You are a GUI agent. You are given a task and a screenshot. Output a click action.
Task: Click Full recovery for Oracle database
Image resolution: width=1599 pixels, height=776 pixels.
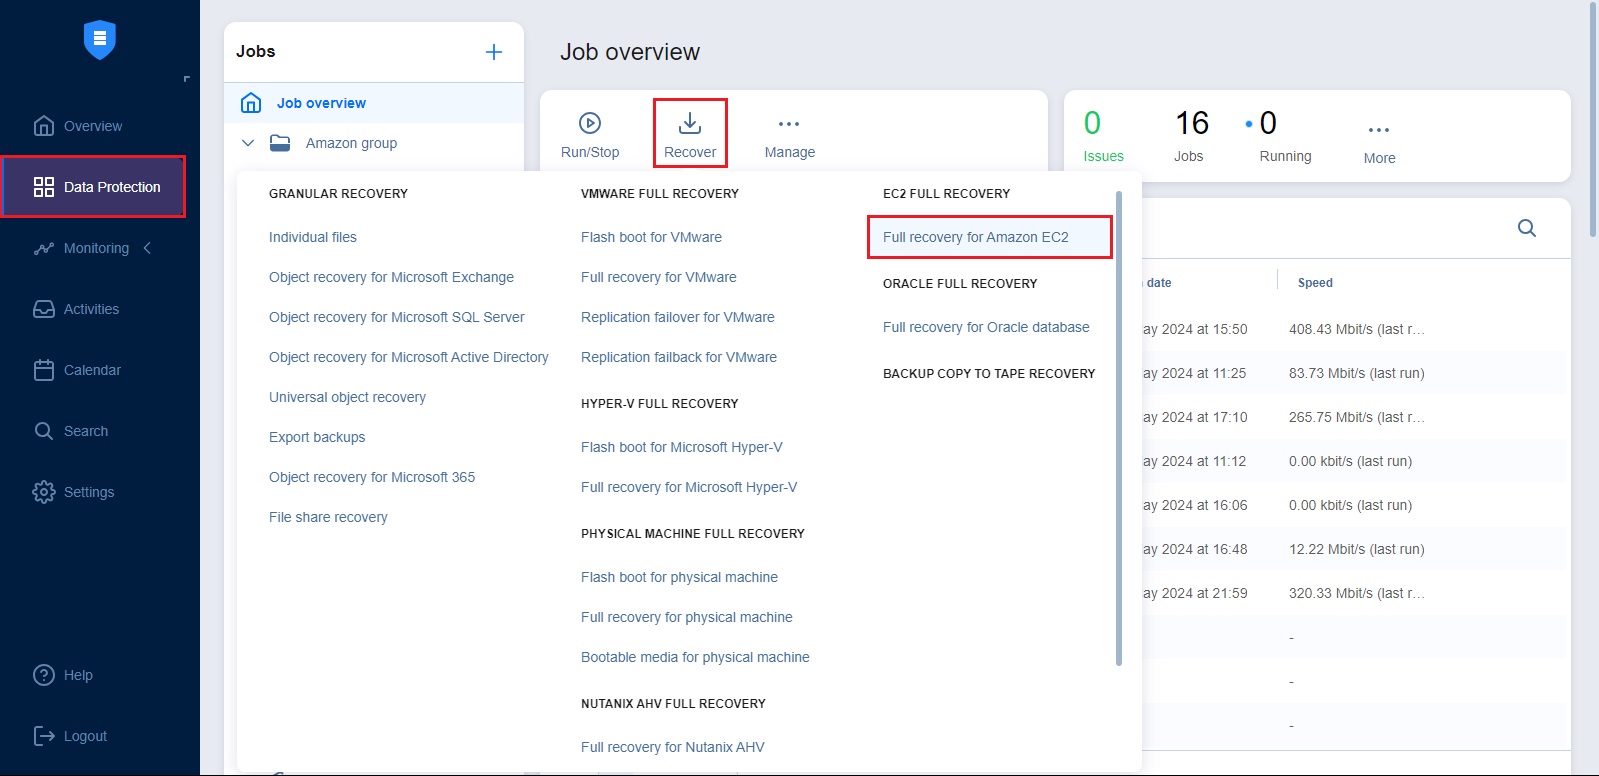tap(986, 327)
